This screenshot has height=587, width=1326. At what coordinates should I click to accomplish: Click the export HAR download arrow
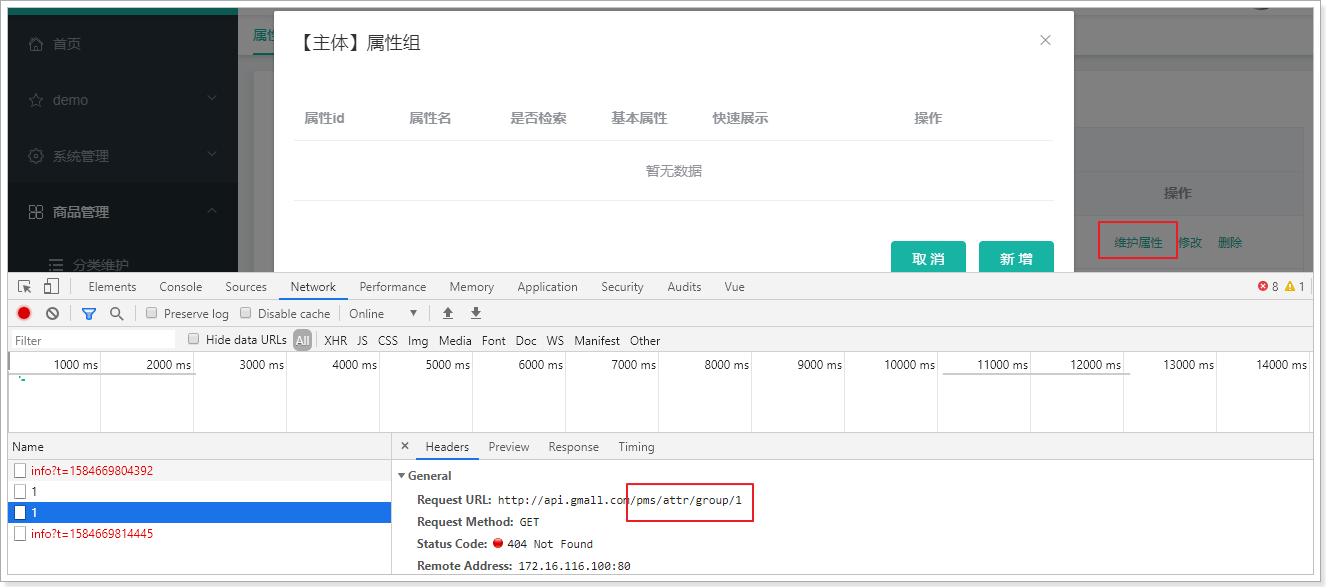(476, 313)
